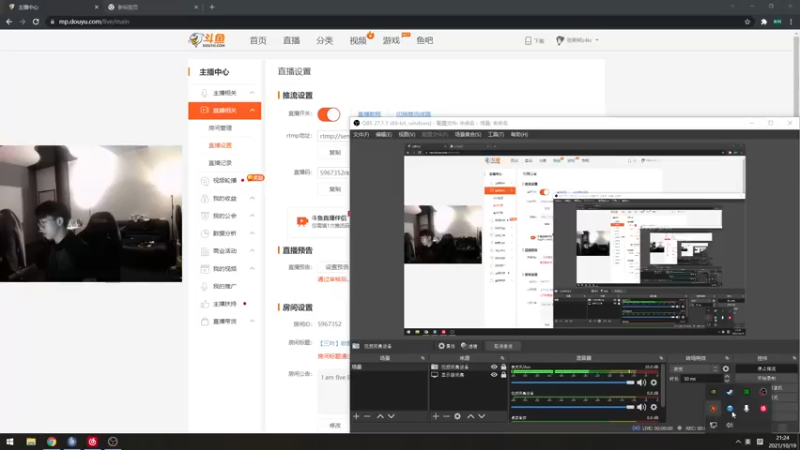This screenshot has height=450, width=800.
Task: Move scene down with arrow icon
Action: (x=391, y=416)
